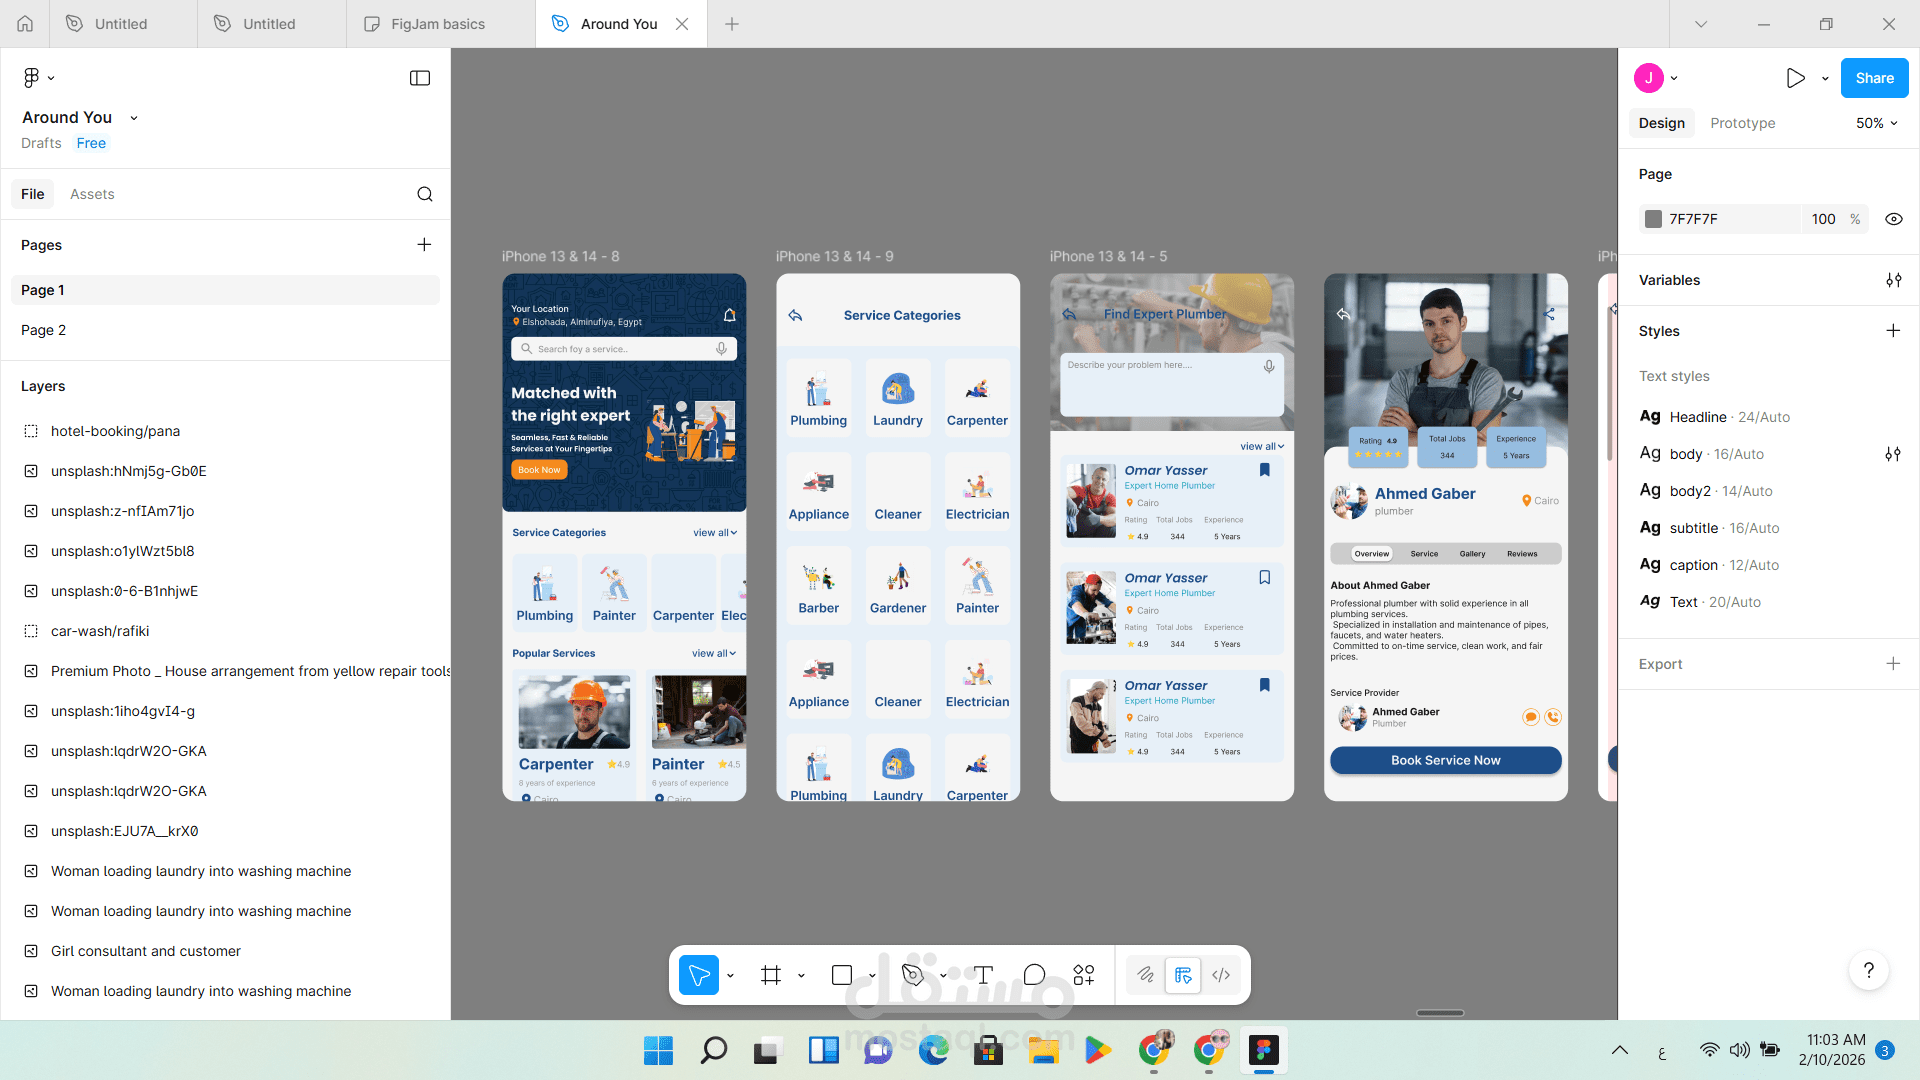Click the Present play icon
Image resolution: width=1920 pixels, height=1080 pixels.
pyautogui.click(x=1795, y=78)
